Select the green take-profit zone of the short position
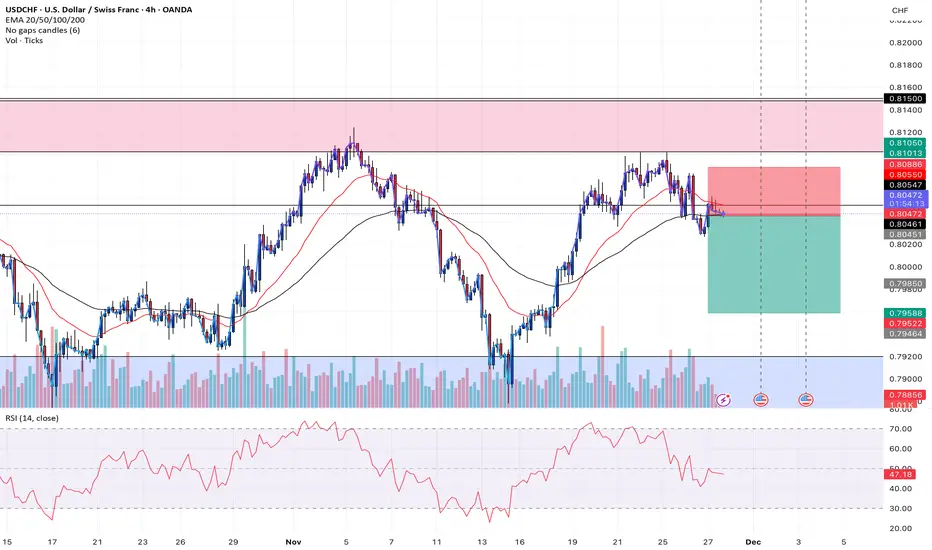This screenshot has width=932, height=550. [774, 264]
